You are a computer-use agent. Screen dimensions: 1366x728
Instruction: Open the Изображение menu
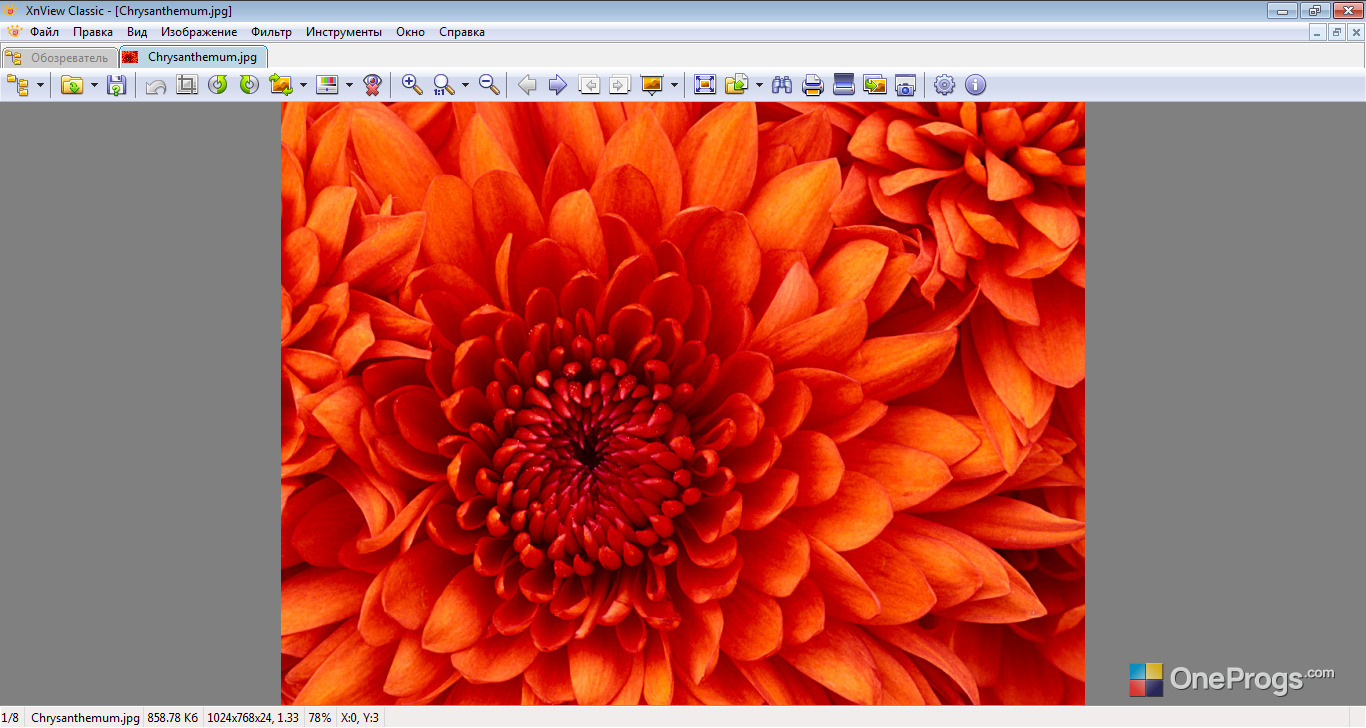[x=199, y=32]
